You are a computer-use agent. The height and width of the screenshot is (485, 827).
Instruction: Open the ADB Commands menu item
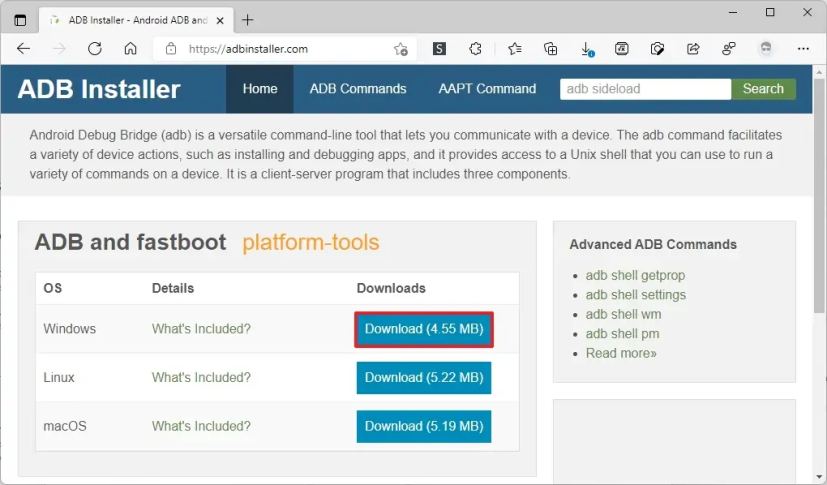pyautogui.click(x=358, y=89)
